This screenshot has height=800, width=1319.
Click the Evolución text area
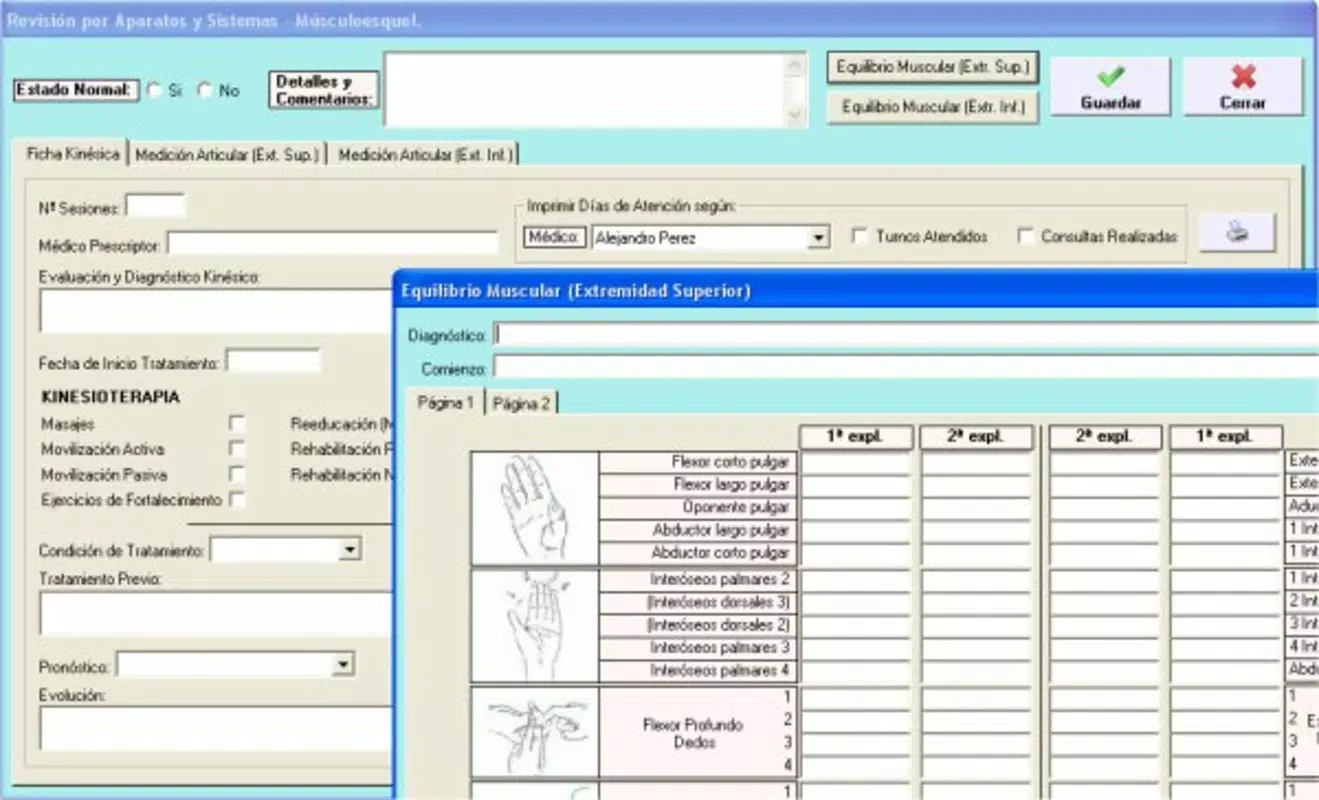click(216, 728)
